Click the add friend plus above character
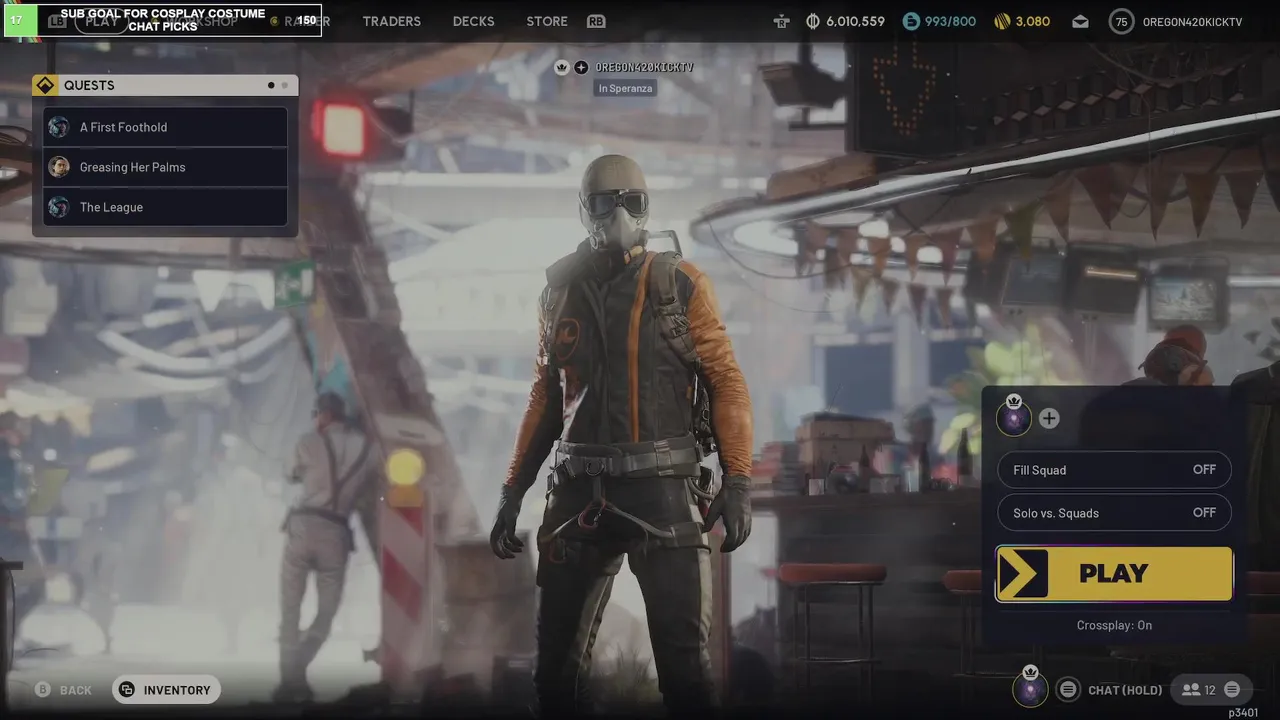 581,67
